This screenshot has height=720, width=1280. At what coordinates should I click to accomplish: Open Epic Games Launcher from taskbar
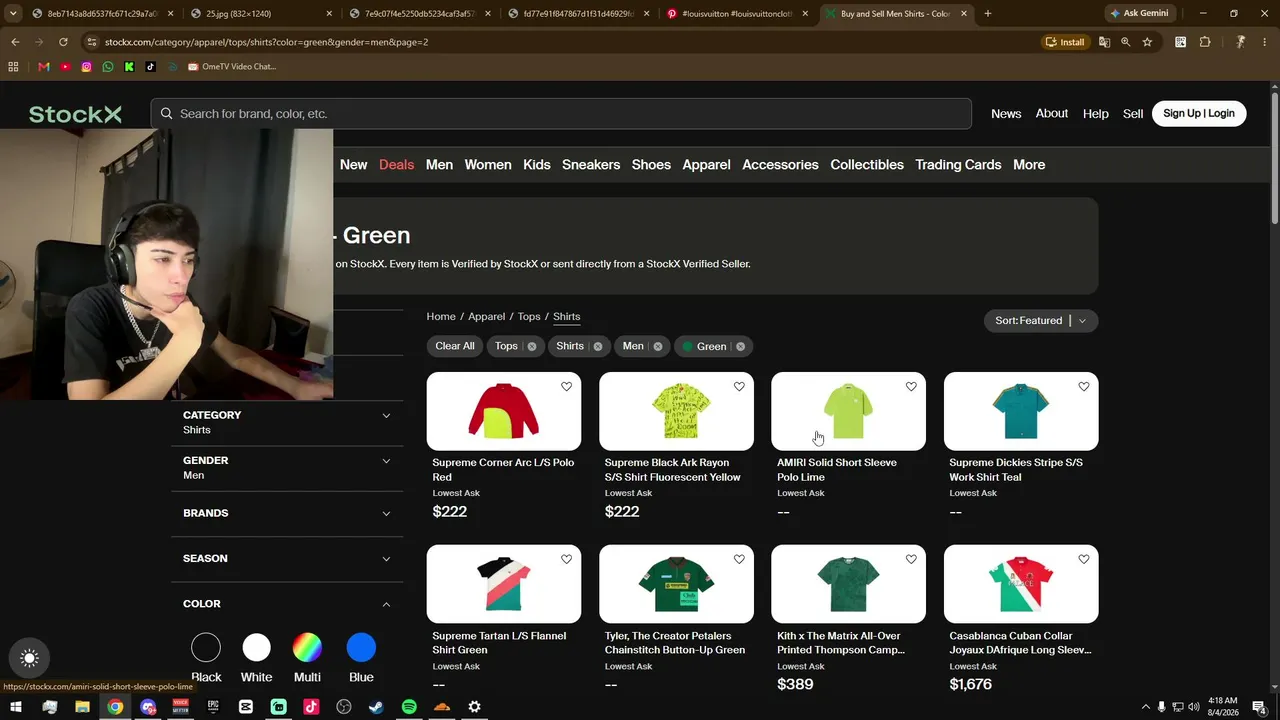(213, 707)
